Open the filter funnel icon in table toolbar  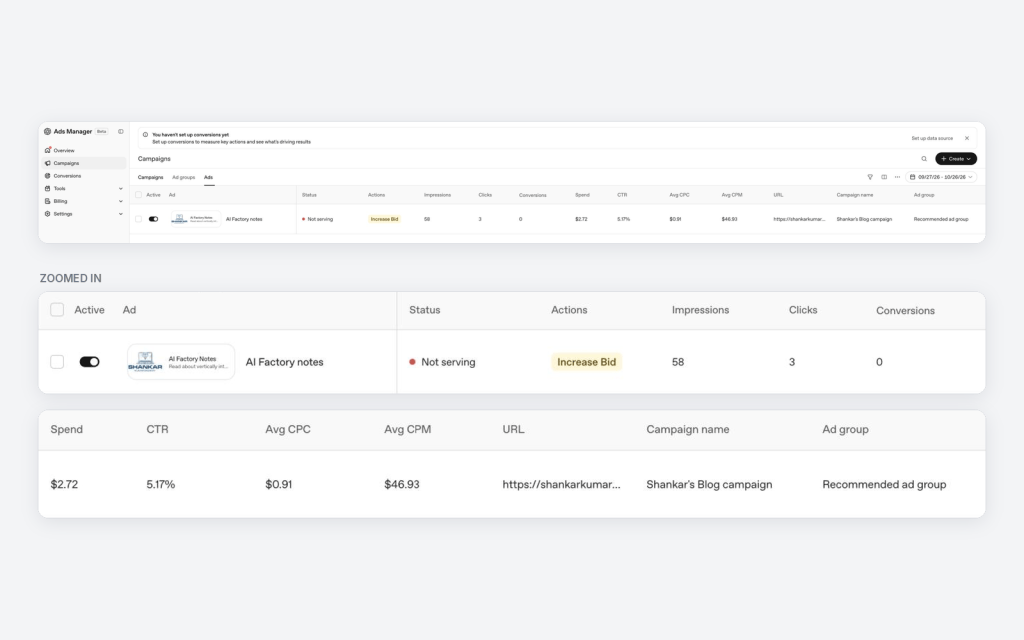[870, 177]
